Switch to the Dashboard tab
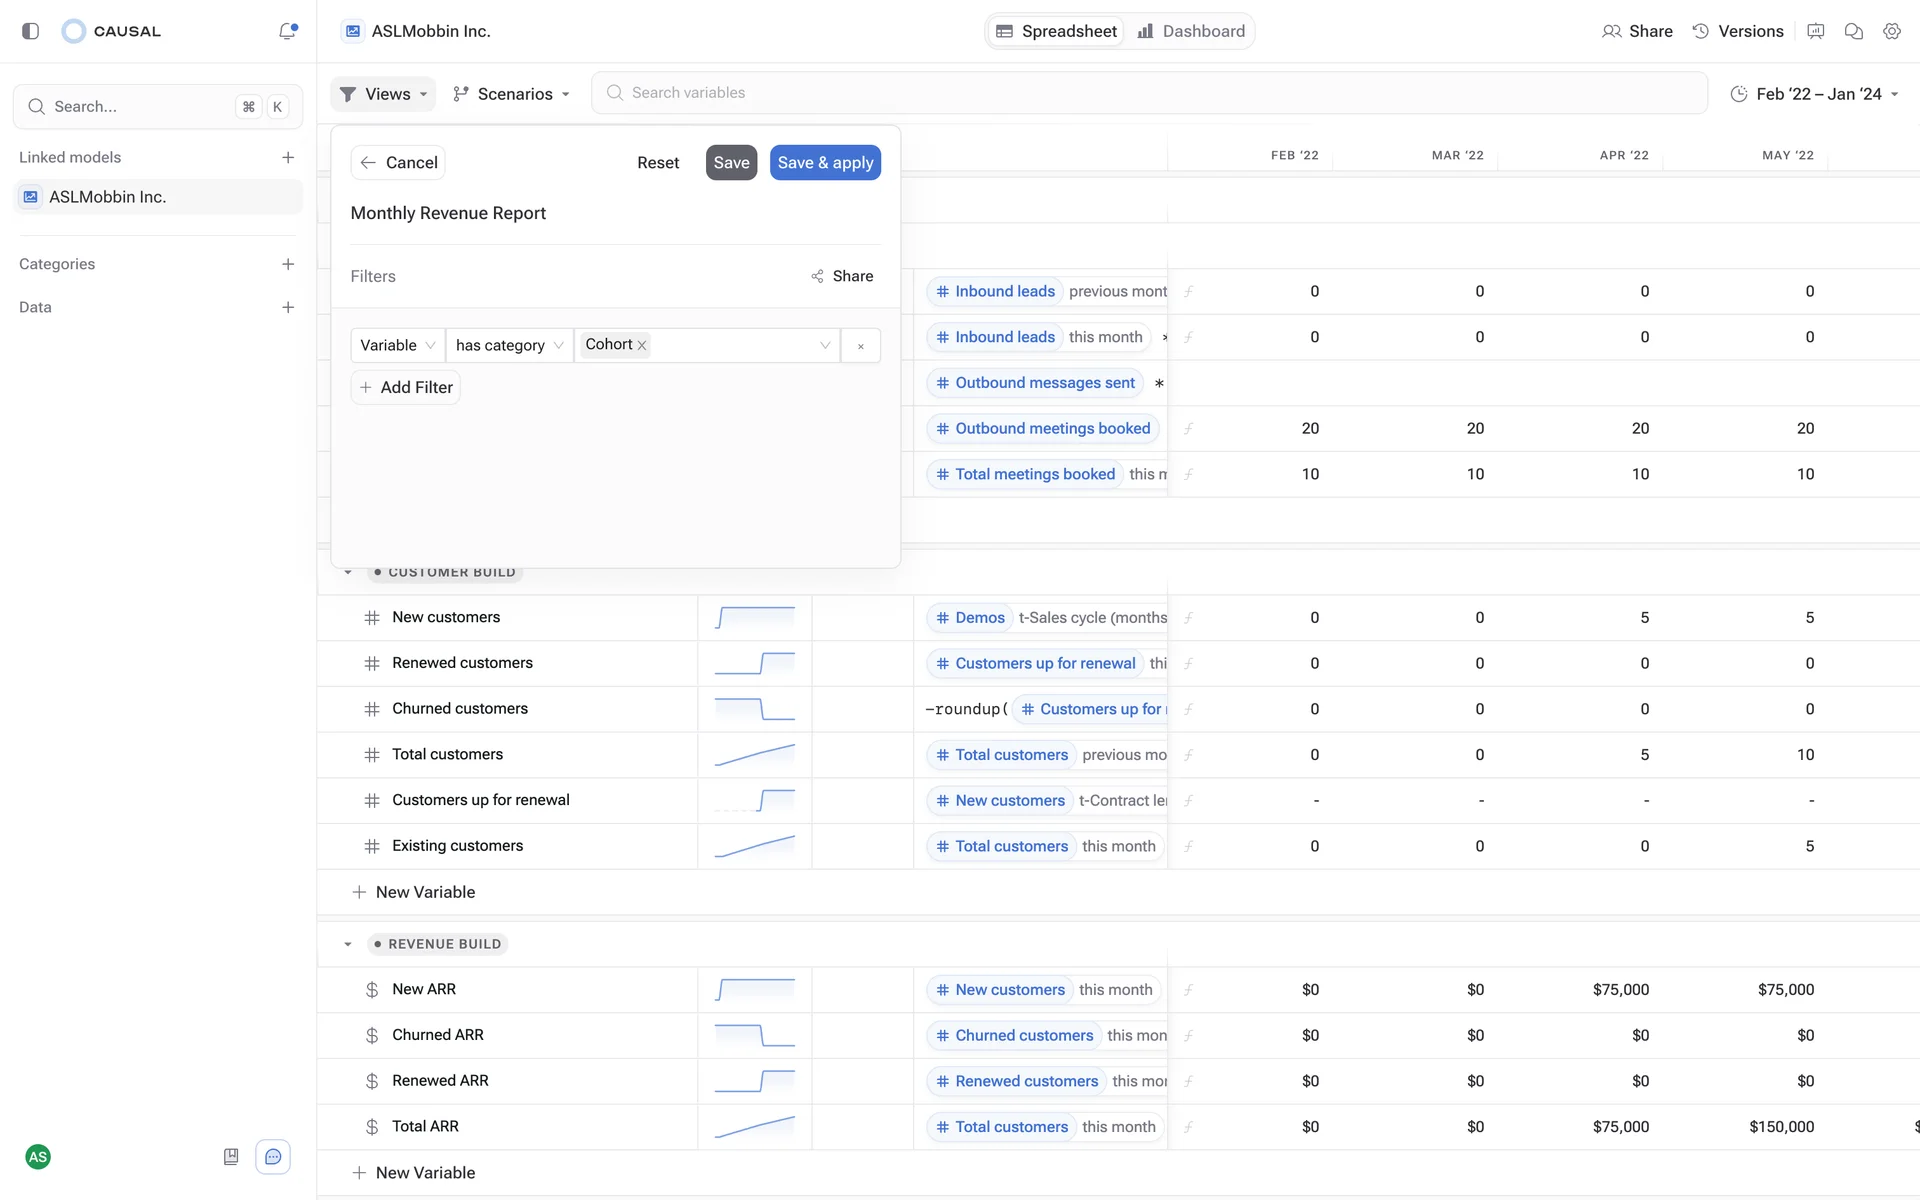Screen dimensions: 1920x1200 1191,31
